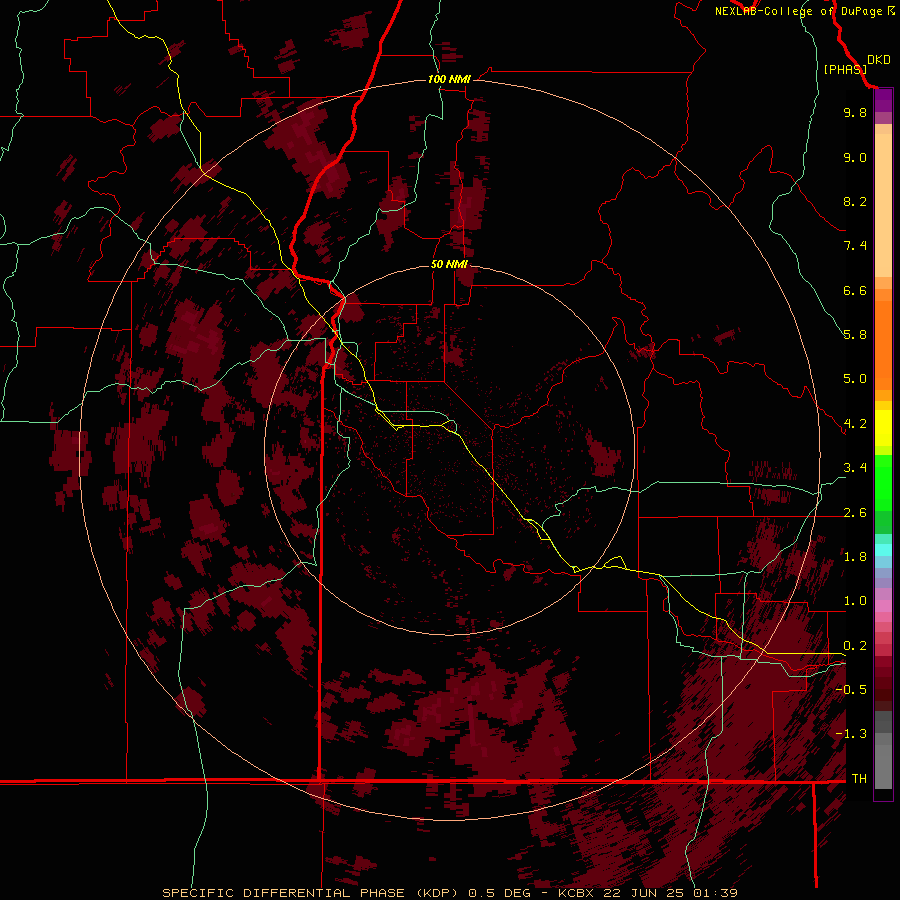Click the 2.6 scale value
900x900 pixels.
click(855, 512)
